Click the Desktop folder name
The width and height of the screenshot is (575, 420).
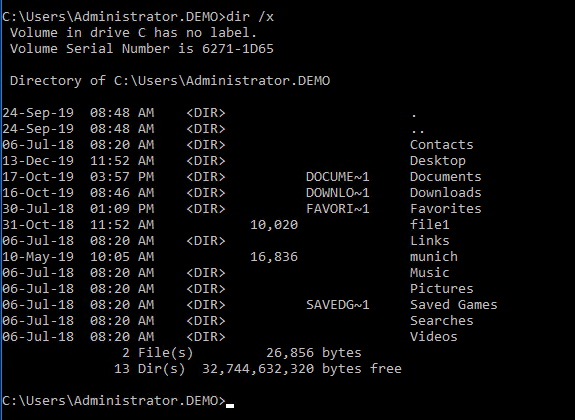(437, 161)
